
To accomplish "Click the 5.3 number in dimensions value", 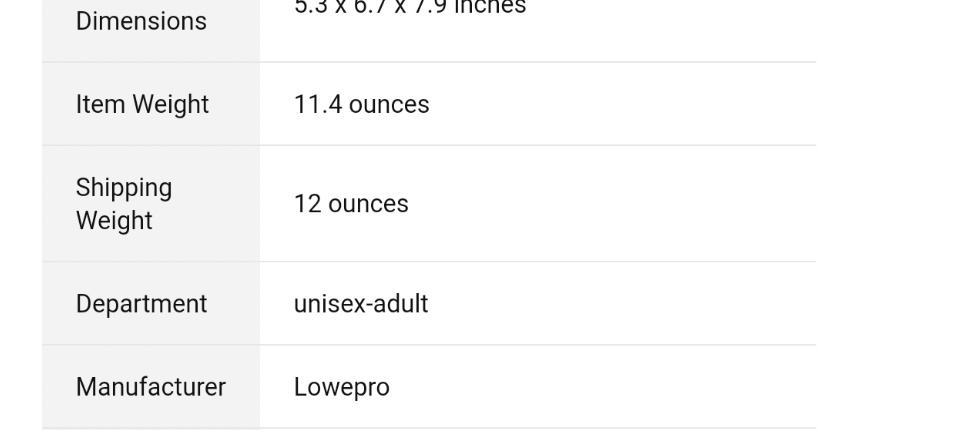I will click(312, 7).
